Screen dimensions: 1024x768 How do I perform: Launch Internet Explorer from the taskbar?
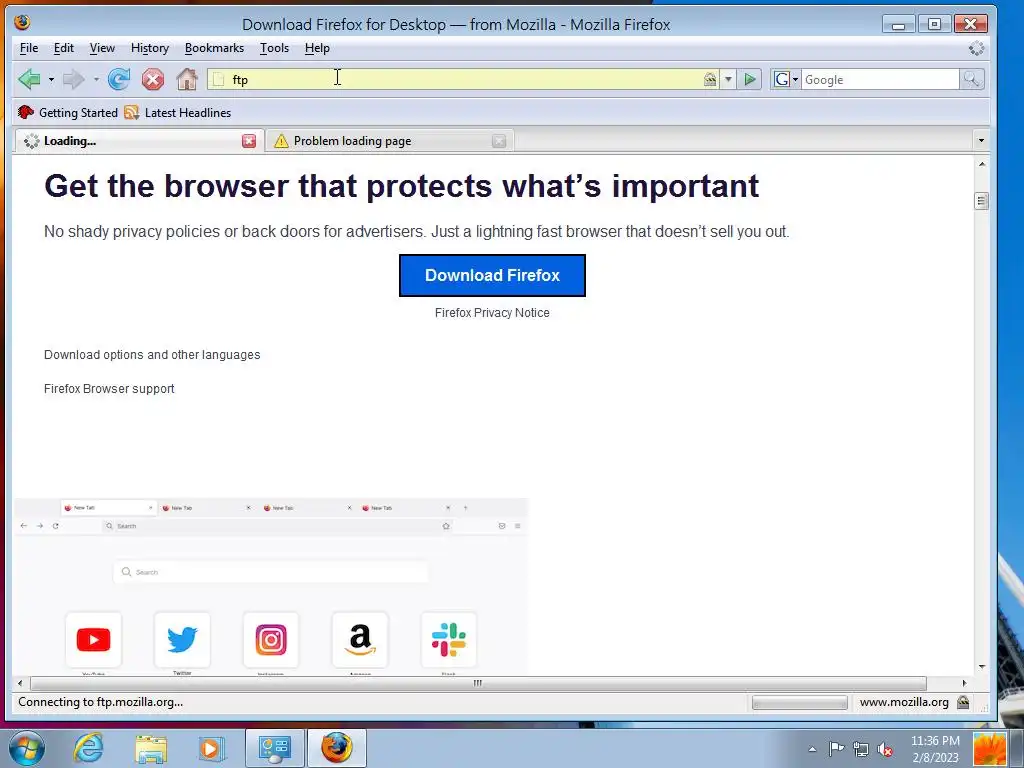[88, 748]
